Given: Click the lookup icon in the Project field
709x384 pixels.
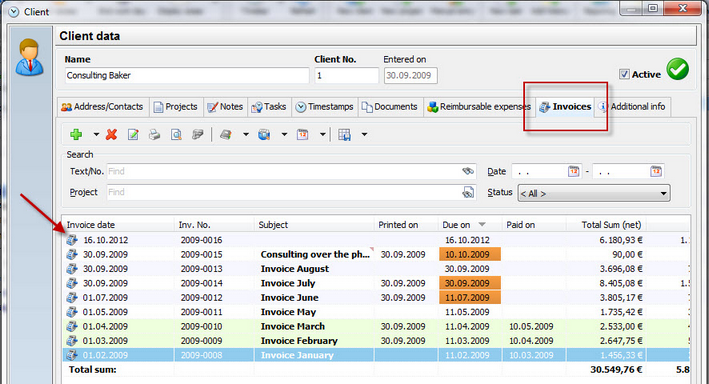Looking at the screenshot, I should [468, 193].
